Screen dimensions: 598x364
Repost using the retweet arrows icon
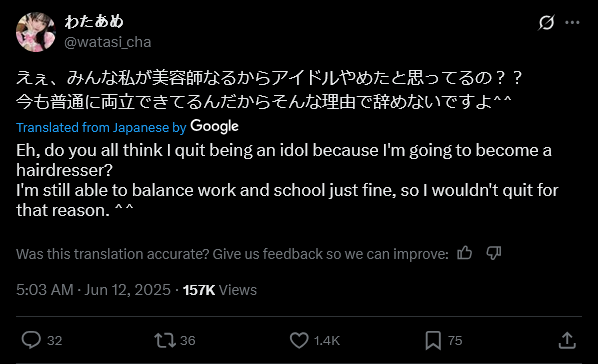pos(165,340)
